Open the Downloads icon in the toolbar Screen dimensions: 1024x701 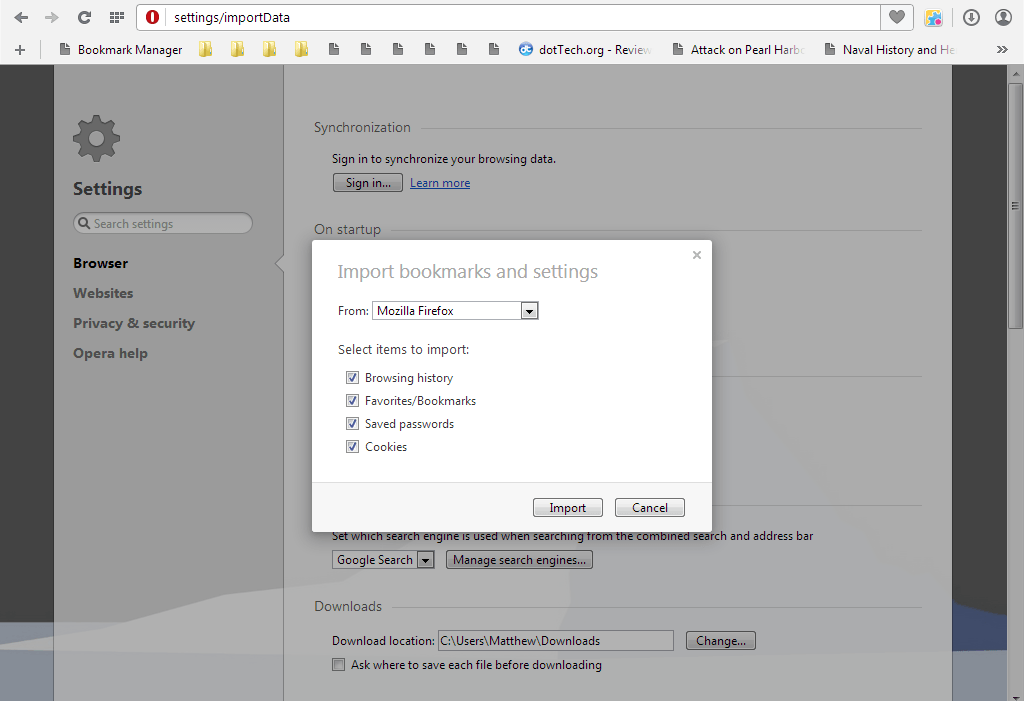969,17
